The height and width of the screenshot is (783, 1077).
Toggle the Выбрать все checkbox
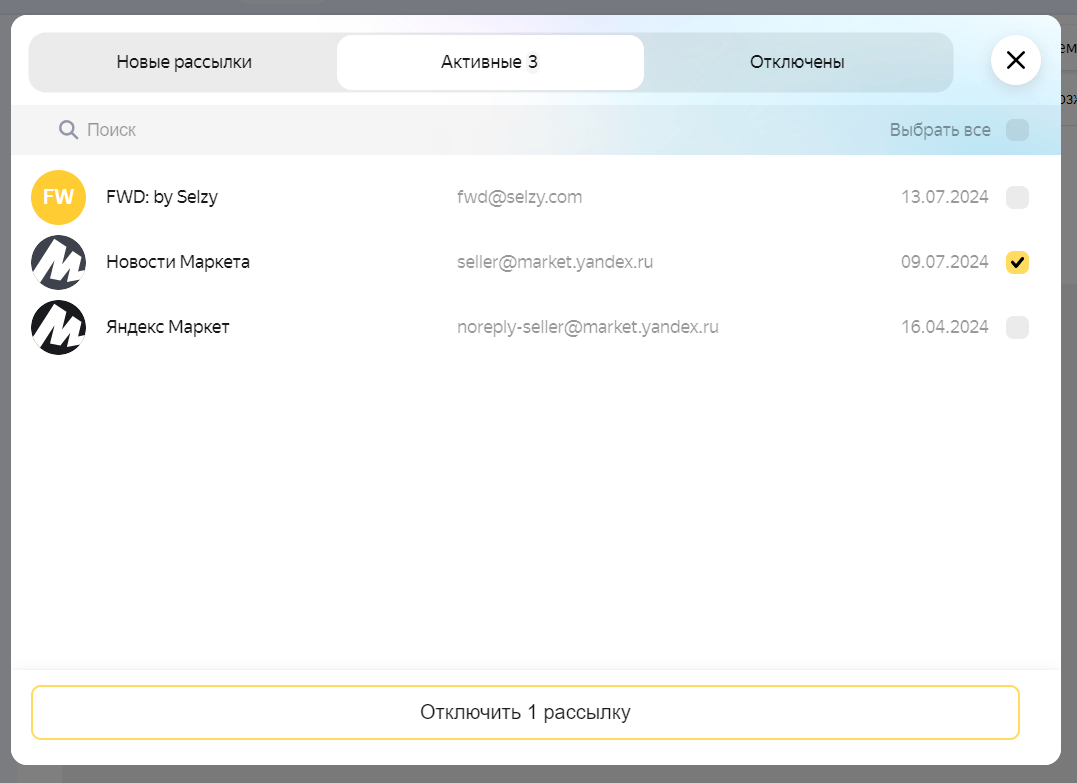click(1017, 130)
